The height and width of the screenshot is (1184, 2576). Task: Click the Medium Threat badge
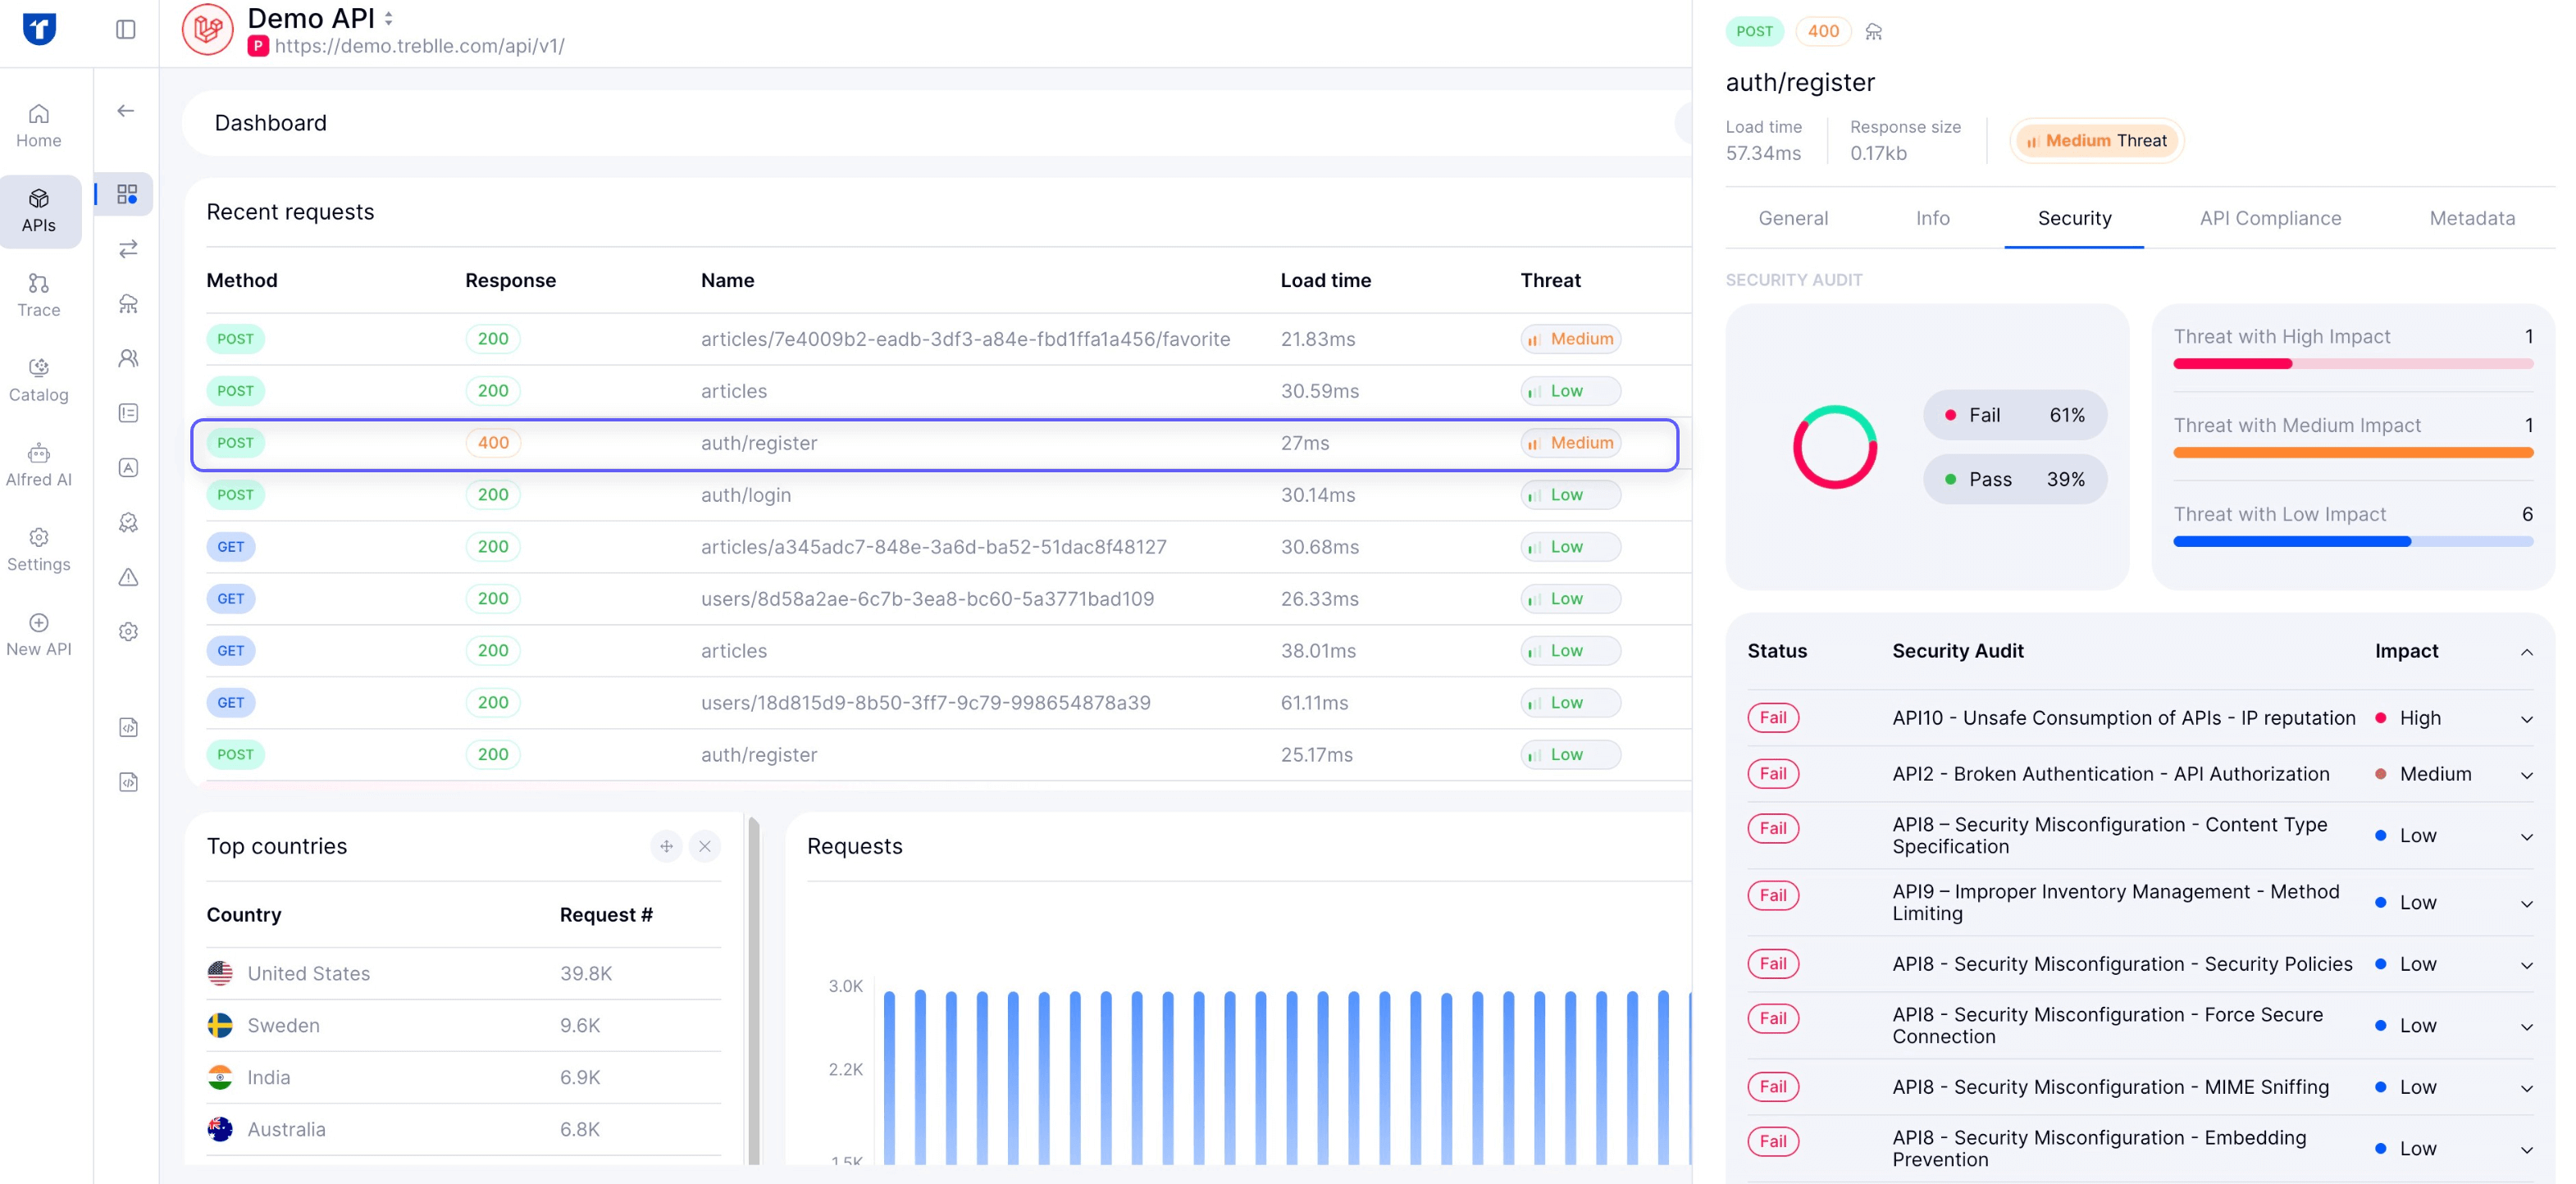2096,141
